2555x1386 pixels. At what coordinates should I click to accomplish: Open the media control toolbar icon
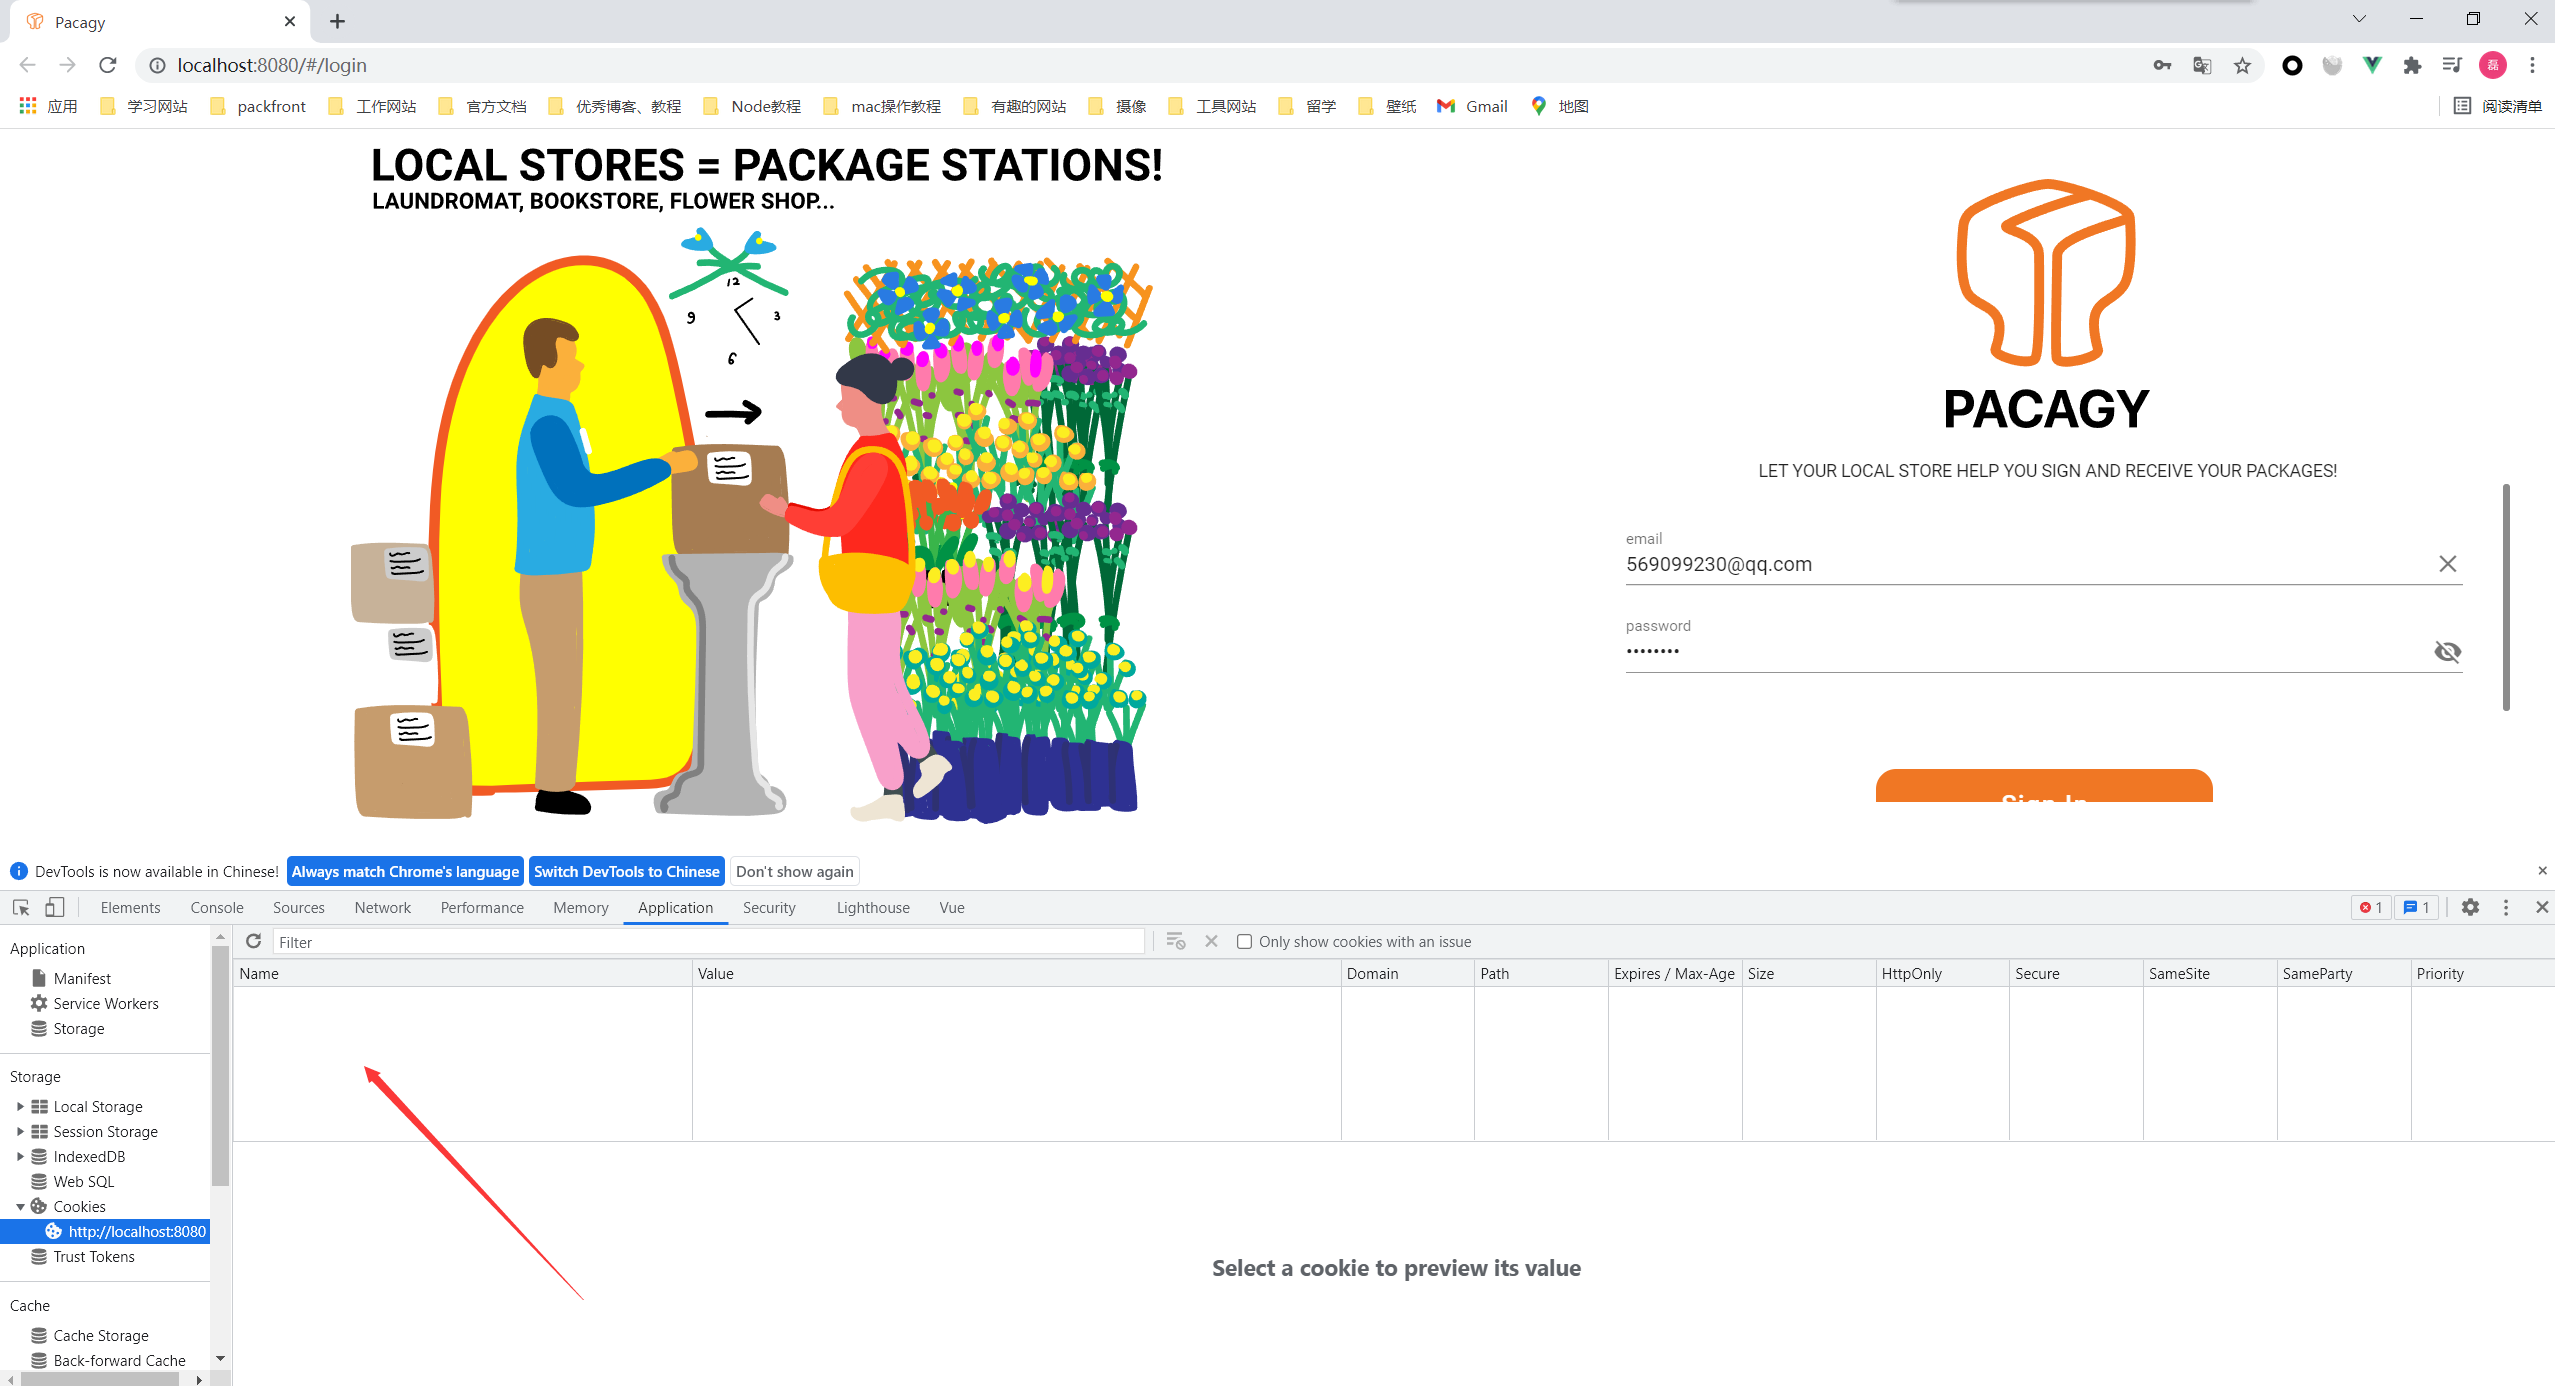click(x=2452, y=65)
